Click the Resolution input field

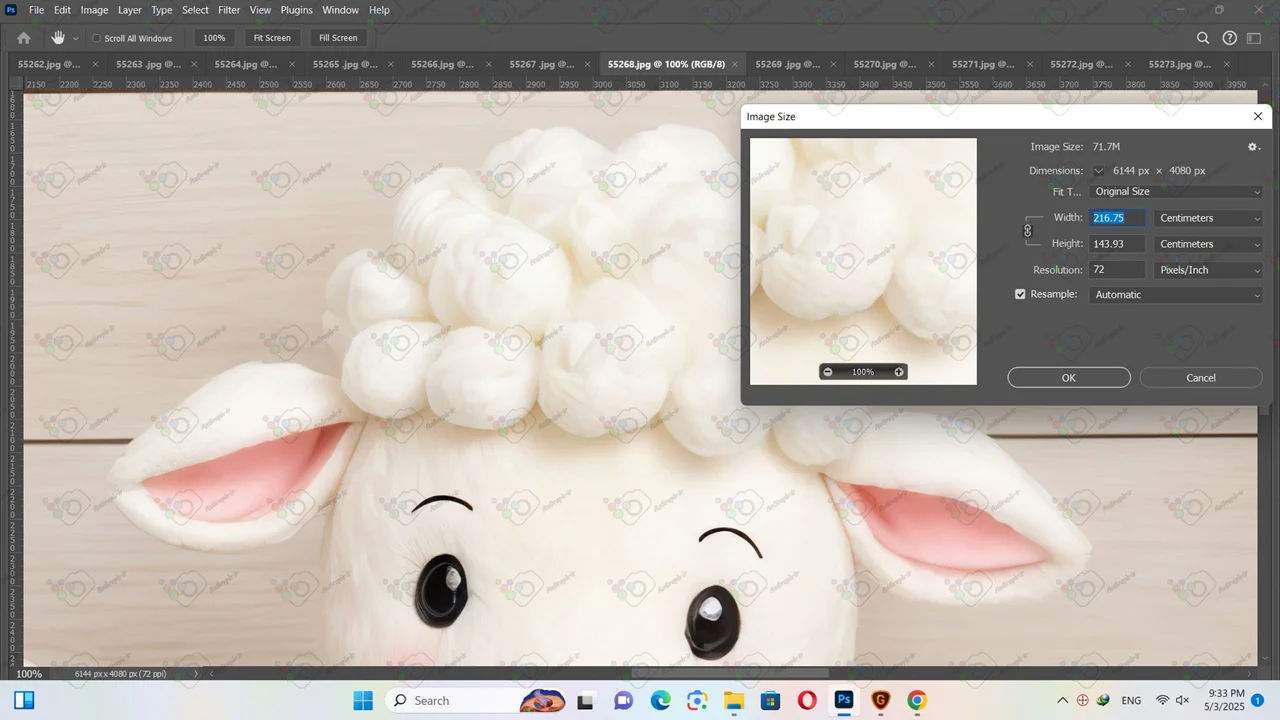point(1117,270)
